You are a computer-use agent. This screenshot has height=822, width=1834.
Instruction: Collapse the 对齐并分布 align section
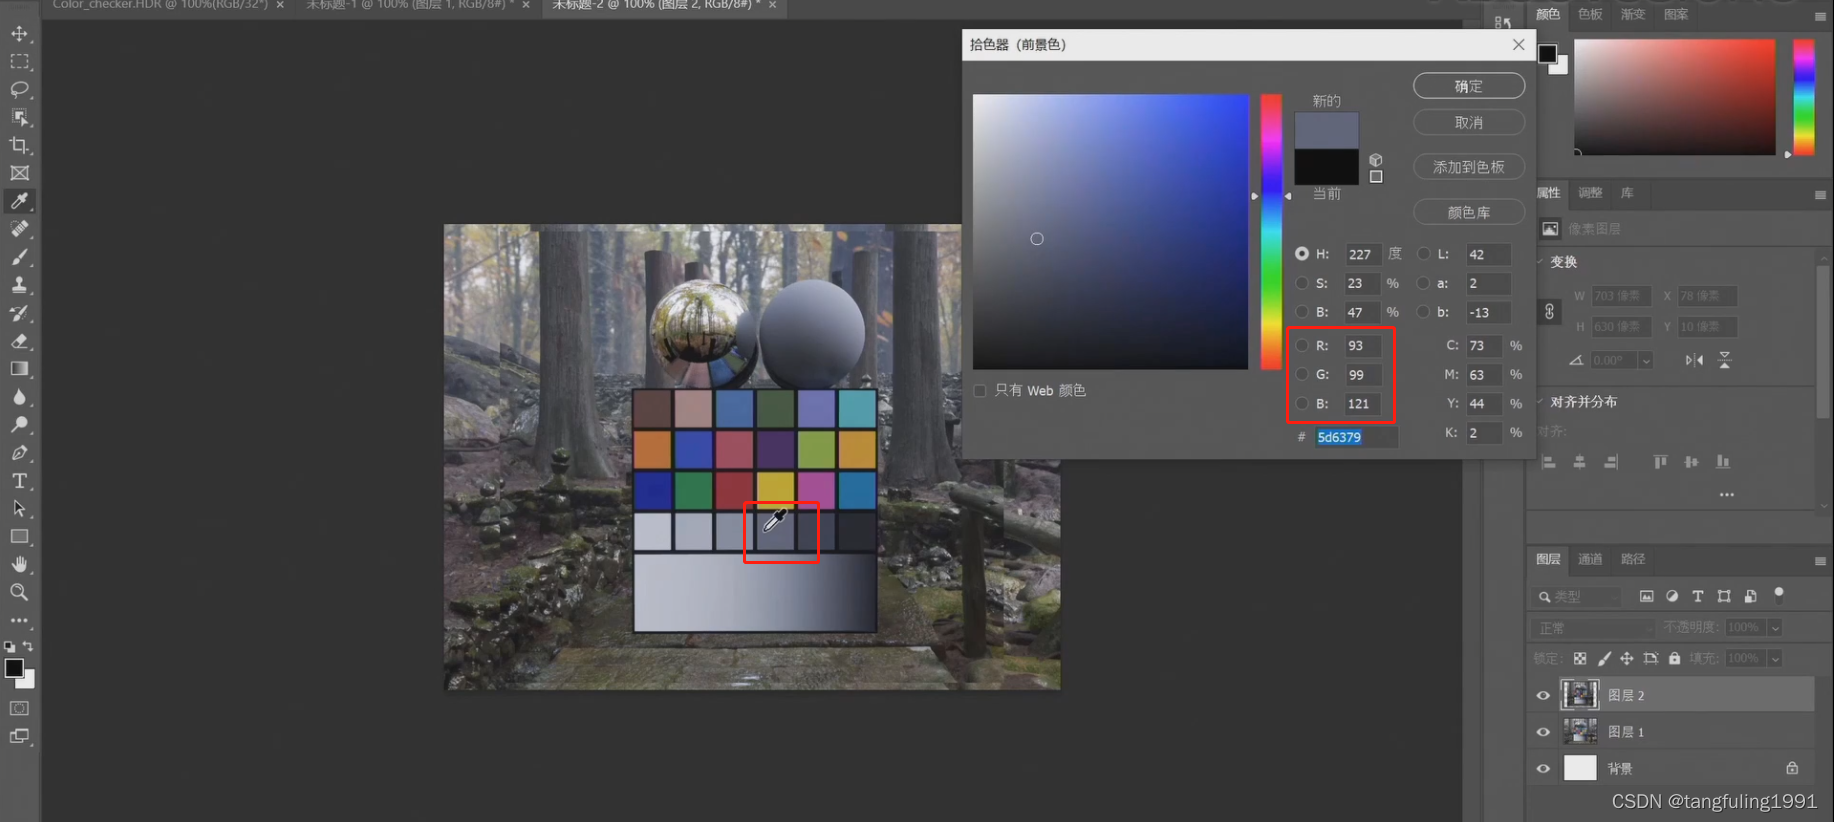point(1541,401)
